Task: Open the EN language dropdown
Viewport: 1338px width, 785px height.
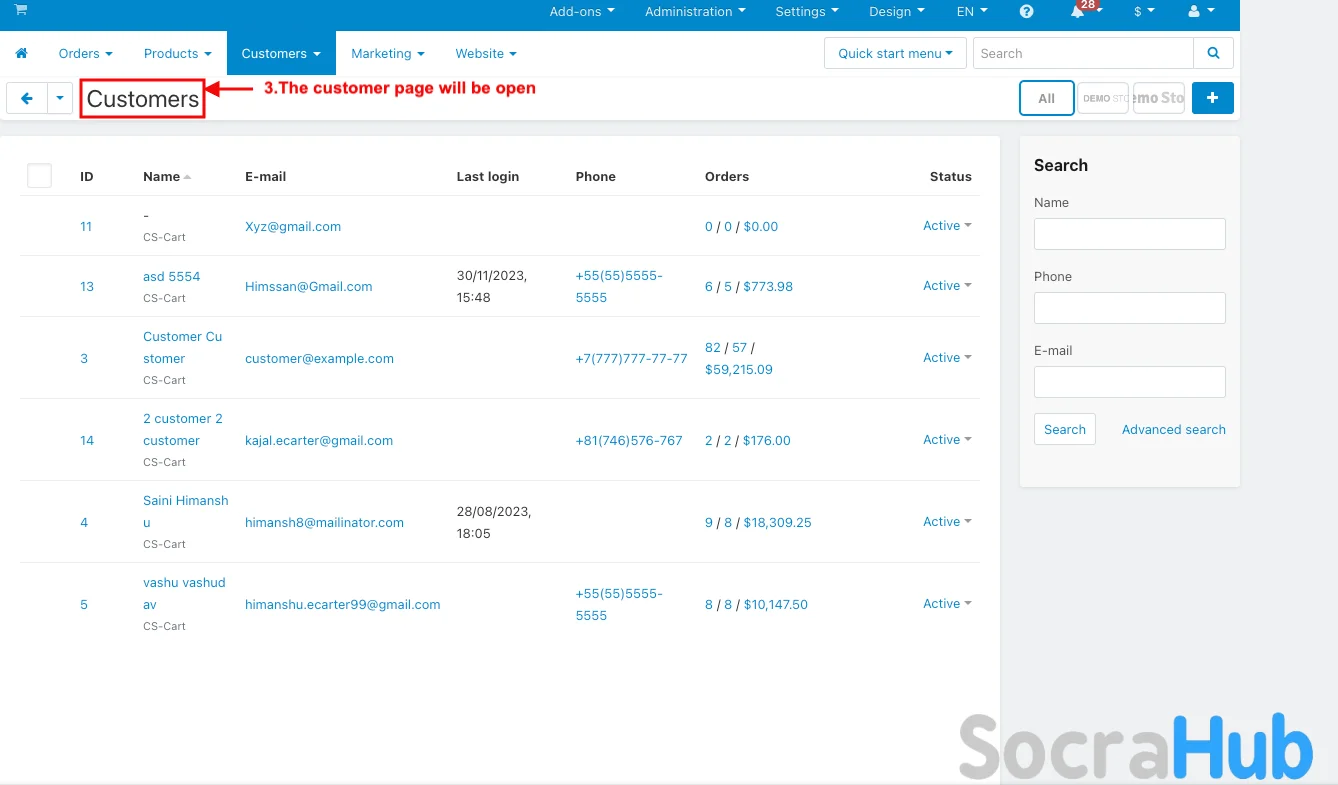Action: tap(971, 12)
